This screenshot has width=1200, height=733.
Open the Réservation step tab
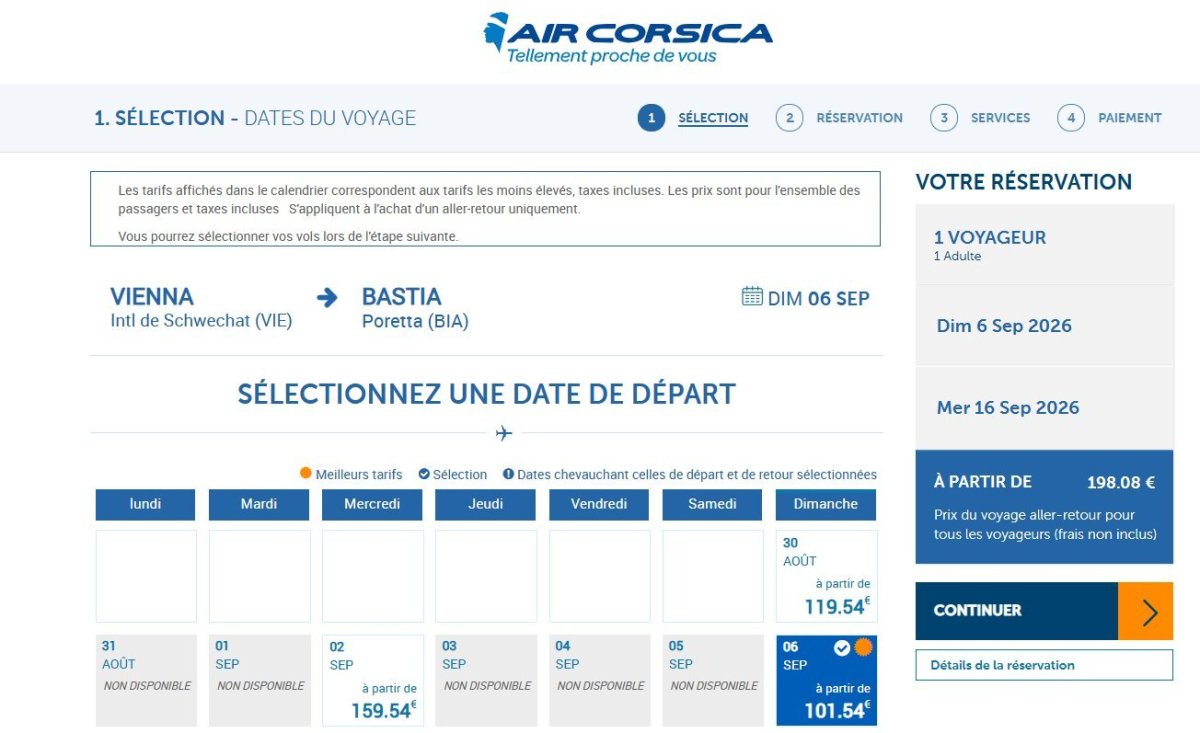pyautogui.click(x=859, y=118)
